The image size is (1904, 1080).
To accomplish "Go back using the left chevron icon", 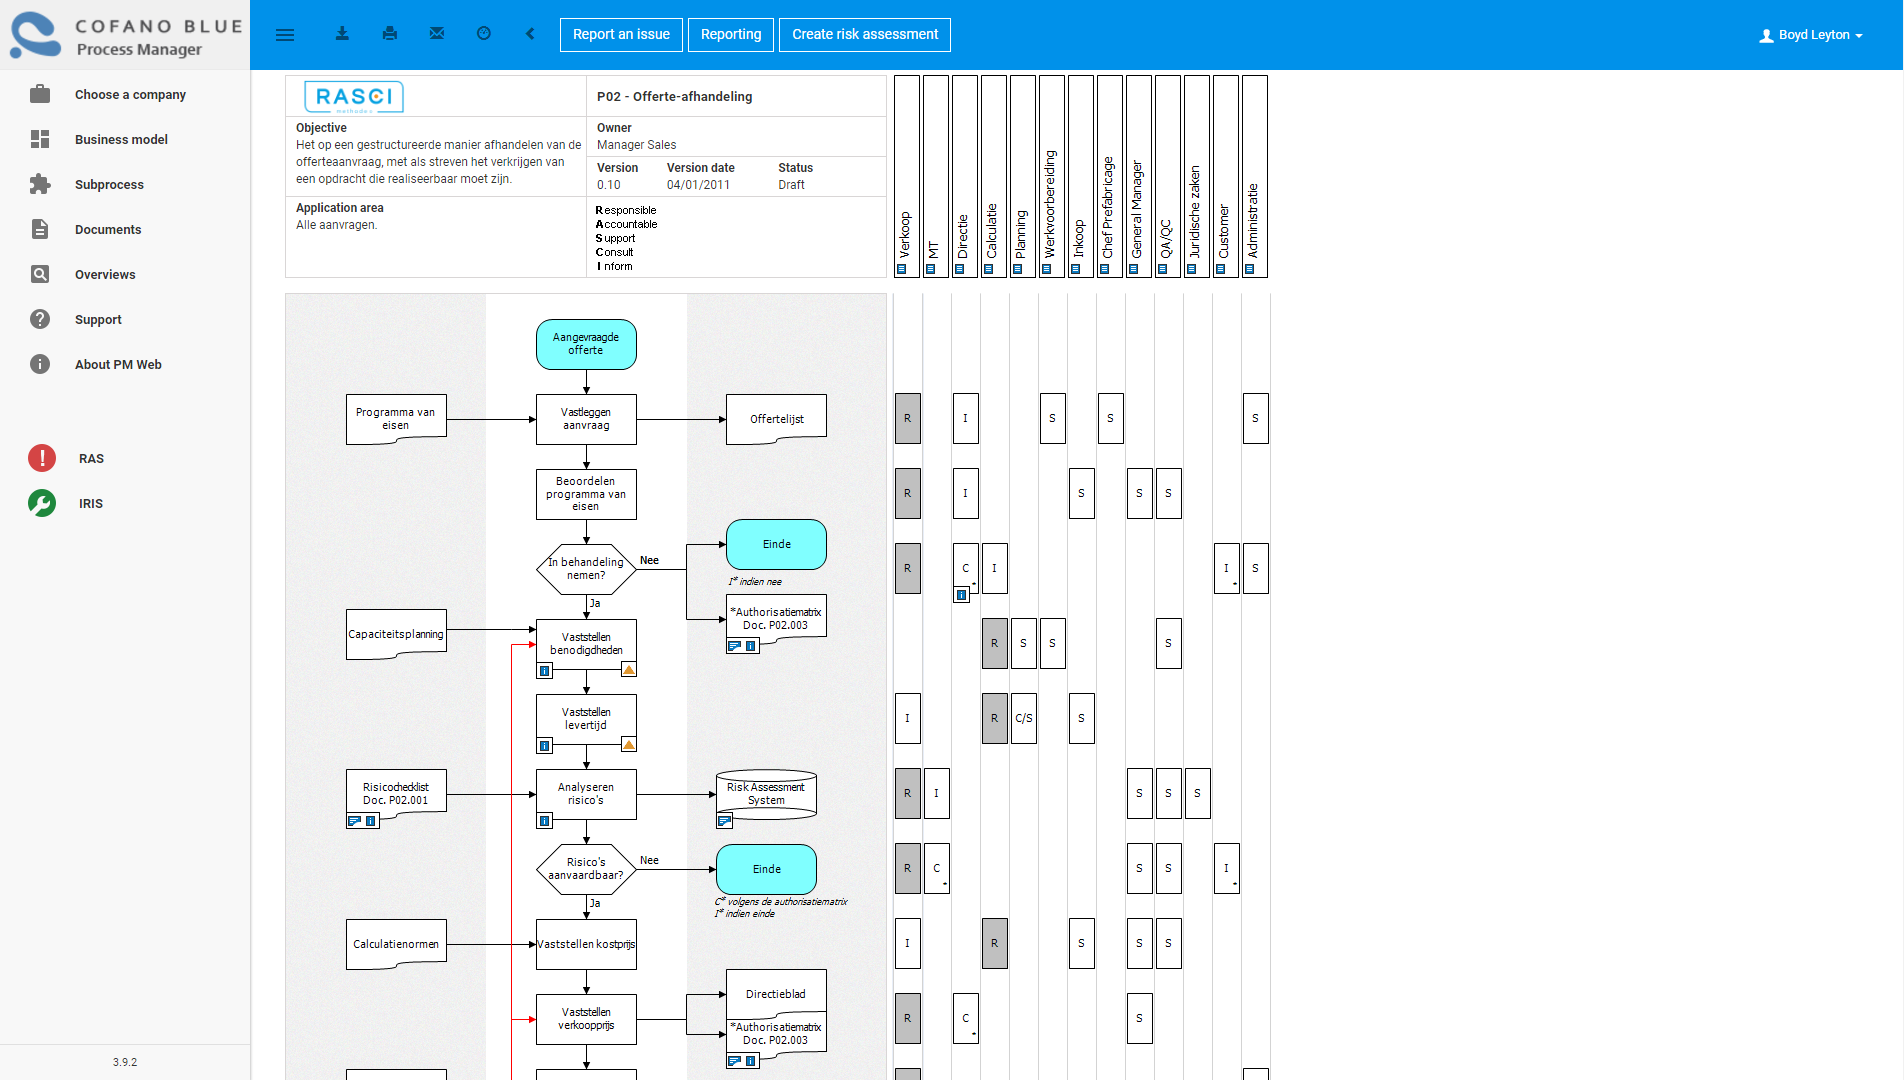I will 530,34.
